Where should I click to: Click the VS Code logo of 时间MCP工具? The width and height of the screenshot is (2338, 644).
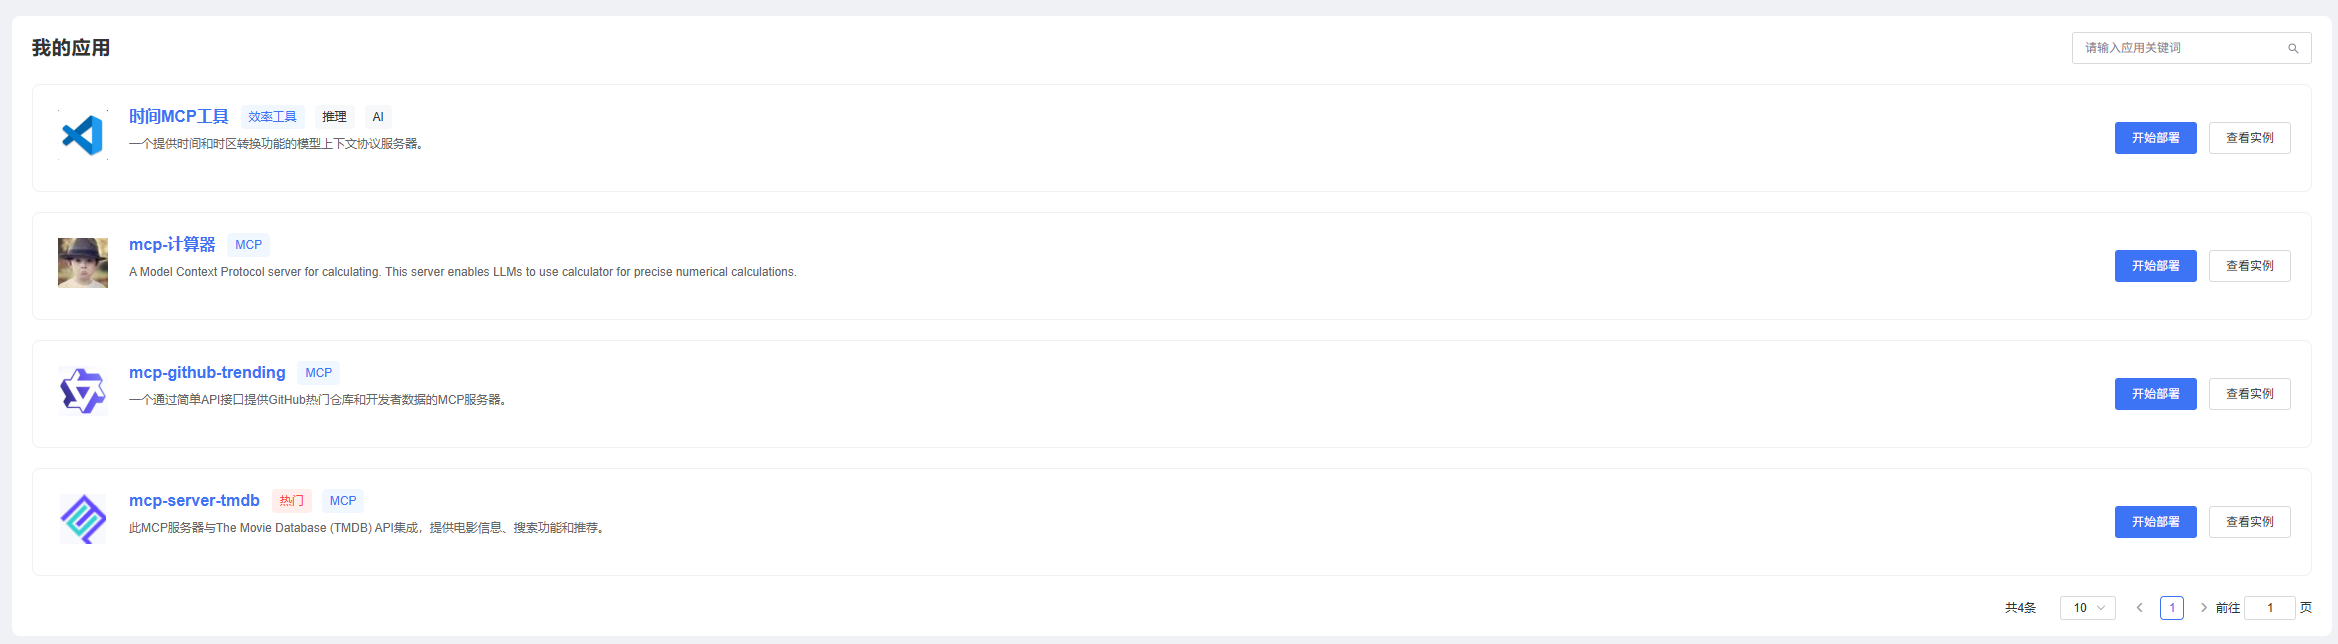[83, 135]
